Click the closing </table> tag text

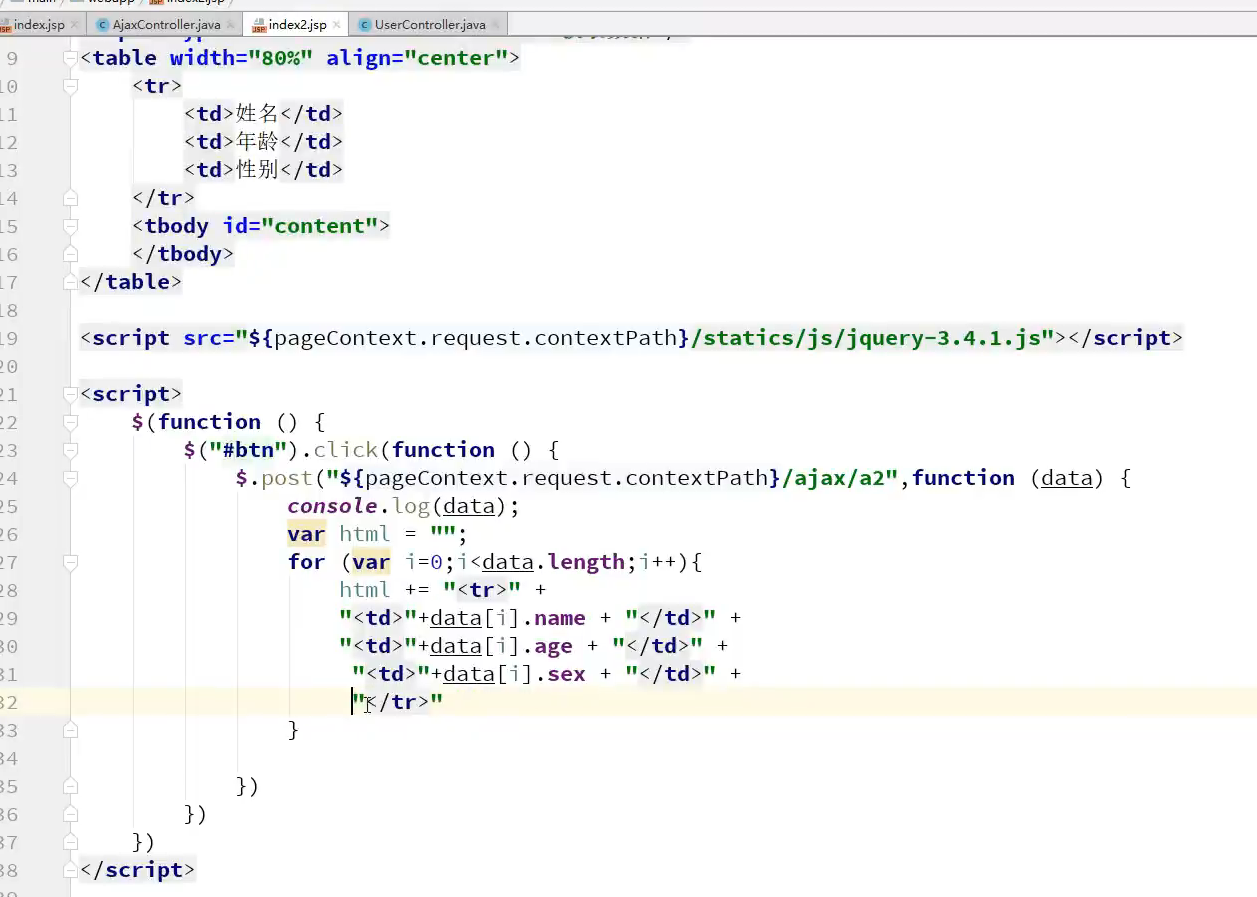(x=131, y=282)
